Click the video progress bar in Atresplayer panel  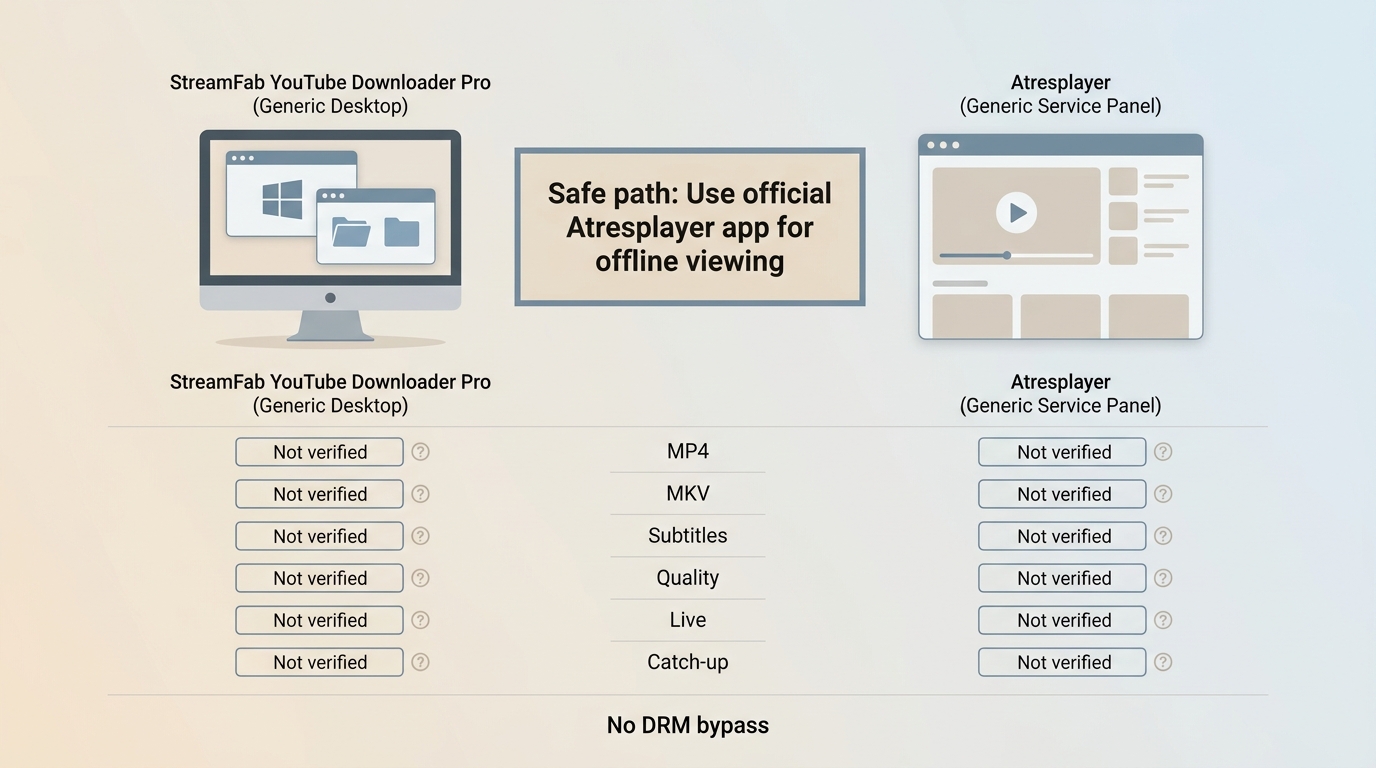coord(1016,255)
